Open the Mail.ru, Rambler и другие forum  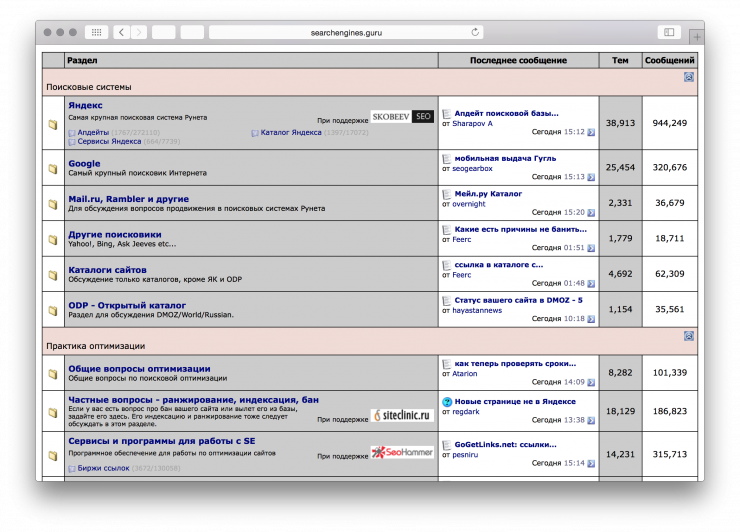[128, 199]
